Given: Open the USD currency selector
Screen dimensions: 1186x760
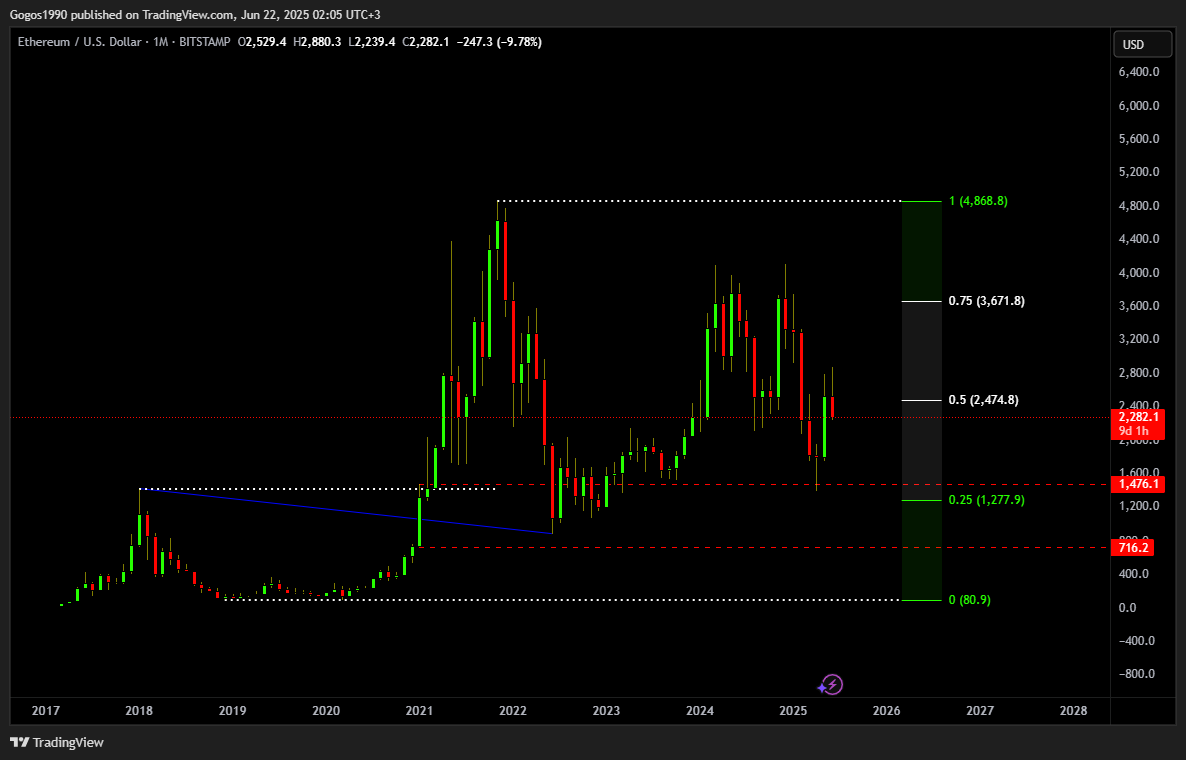Looking at the screenshot, I should coord(1142,45).
